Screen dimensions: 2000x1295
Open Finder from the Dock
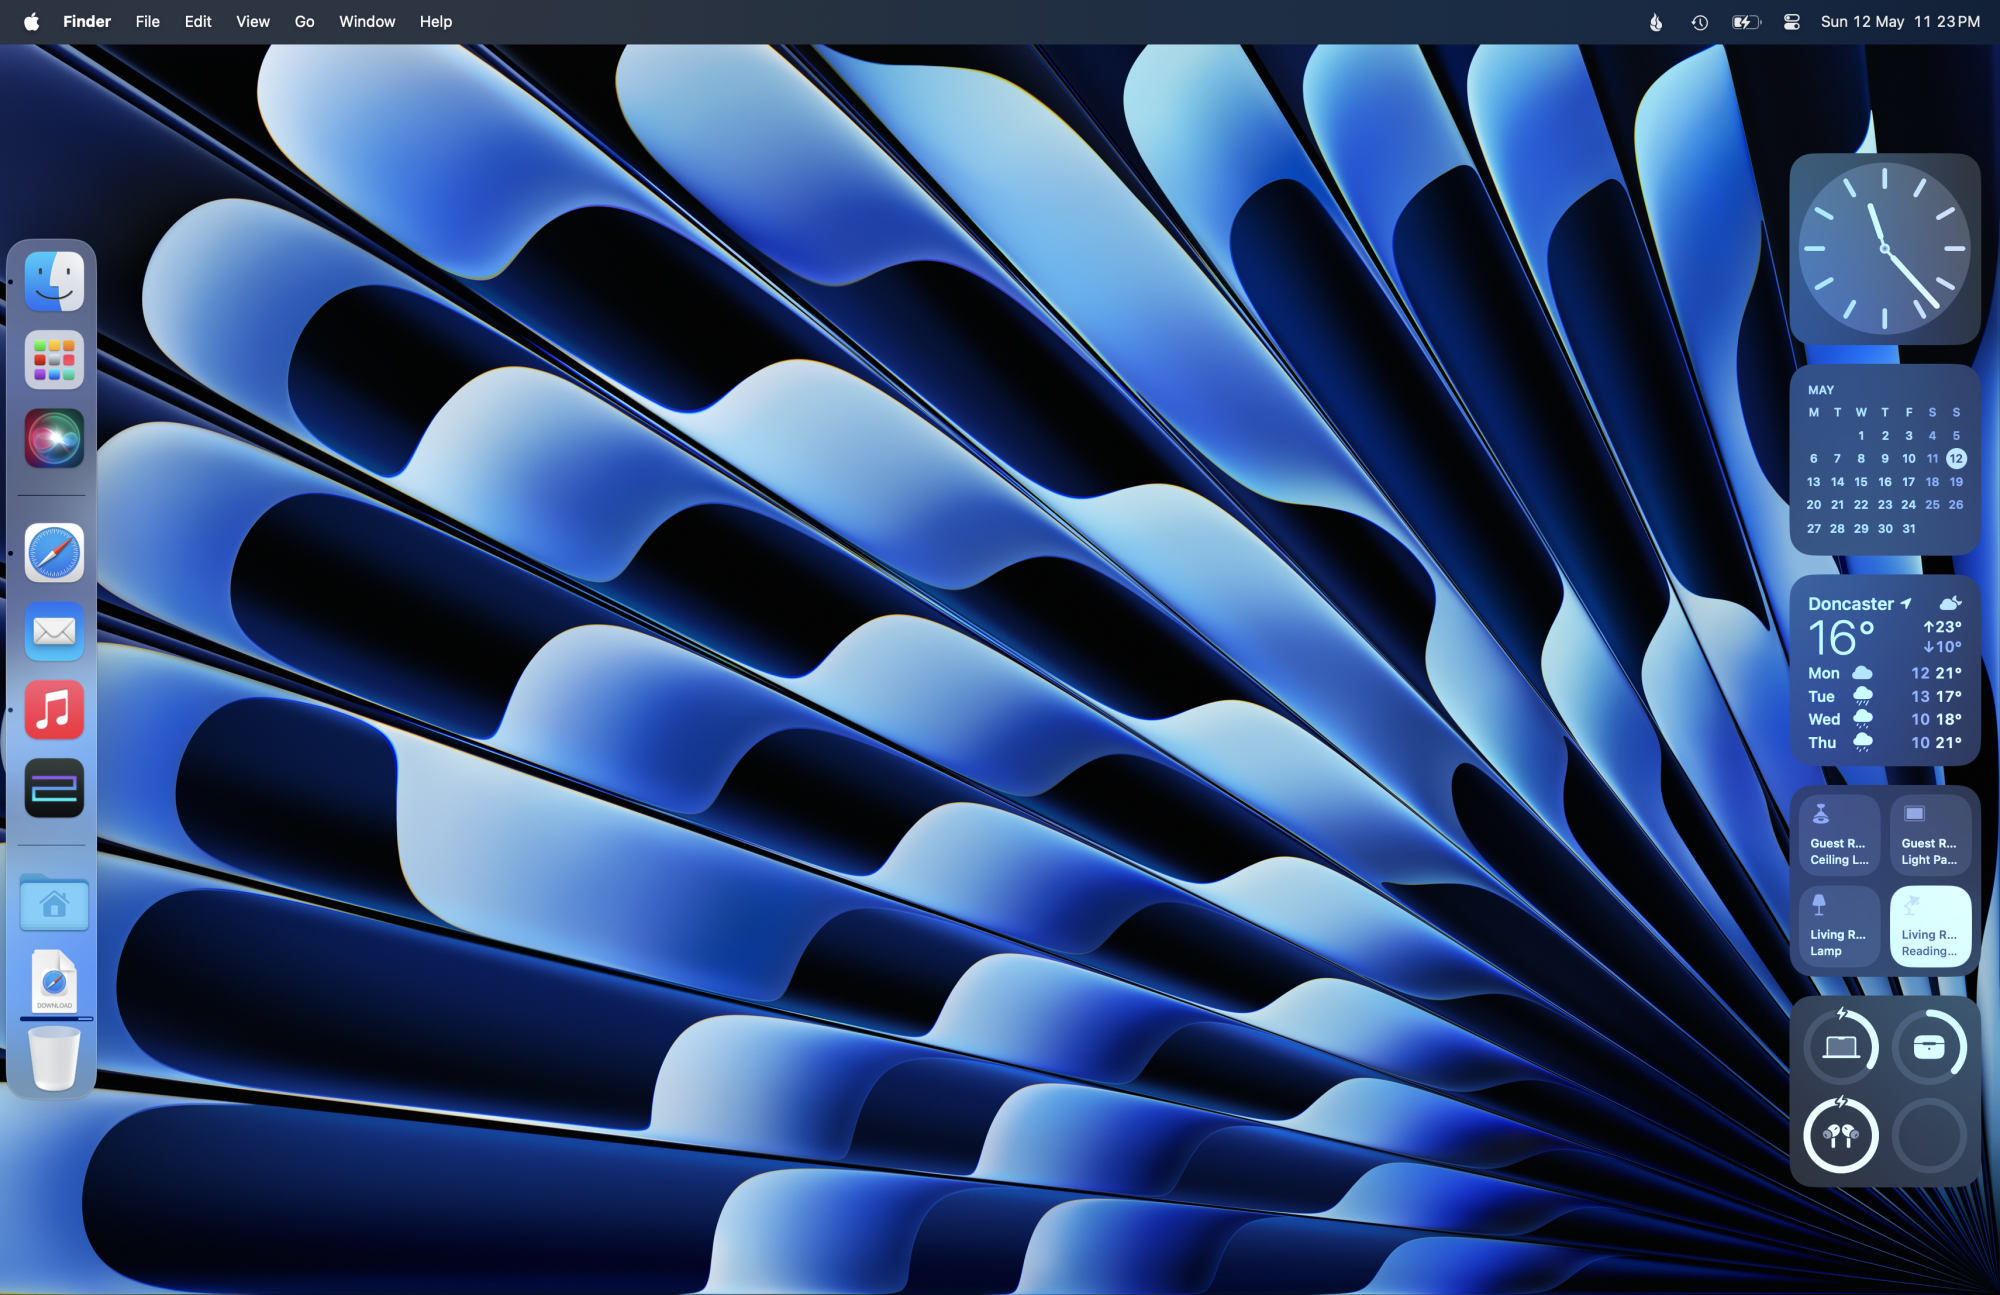click(54, 281)
